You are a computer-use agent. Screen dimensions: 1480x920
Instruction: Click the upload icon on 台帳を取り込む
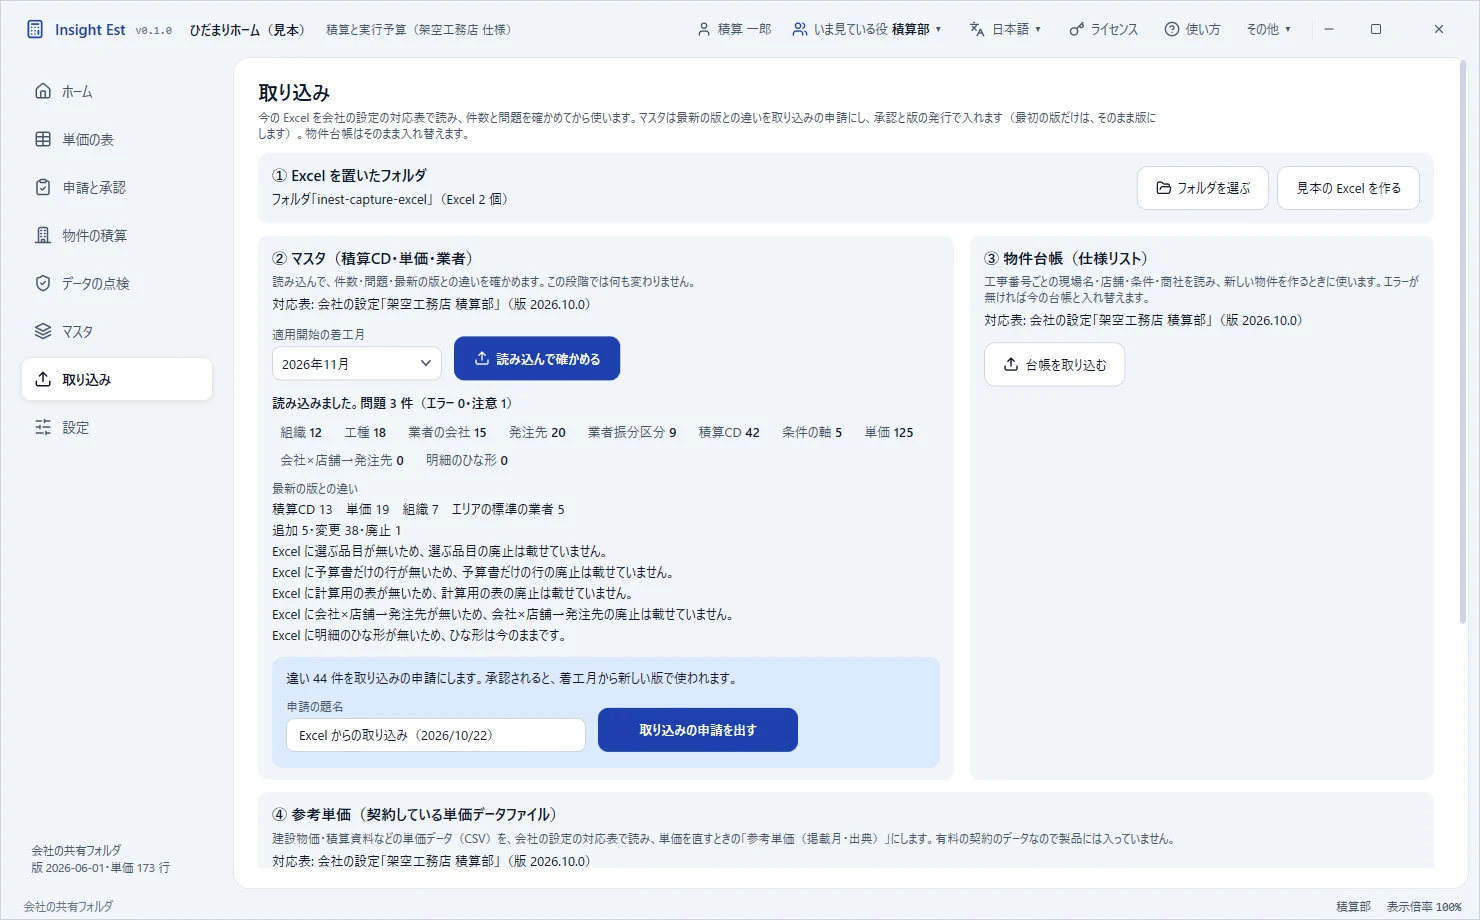[1011, 364]
